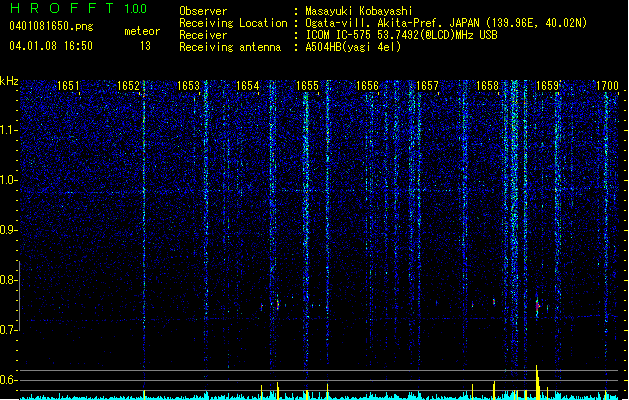The width and height of the screenshot is (629, 400).
Task: Click the 0.9 kHz axis label
Action: click(9, 230)
